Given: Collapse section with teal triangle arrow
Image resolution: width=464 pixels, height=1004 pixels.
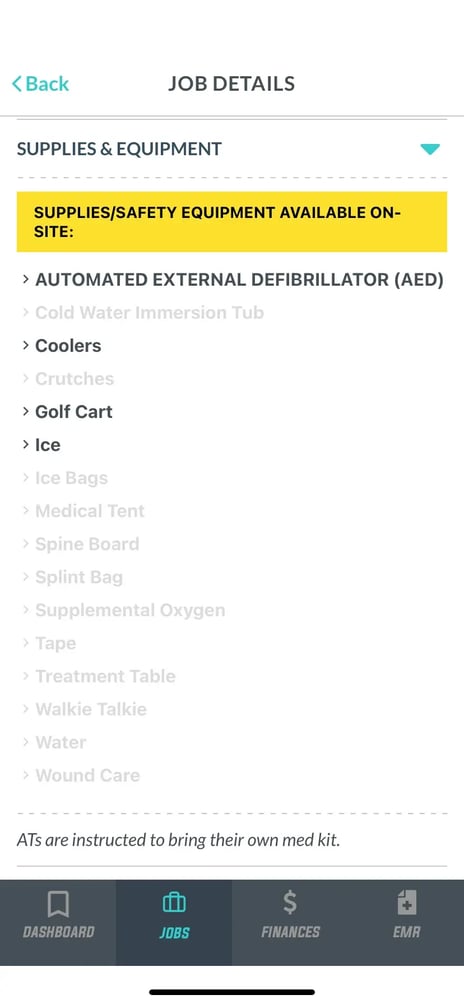Looking at the screenshot, I should pos(430,149).
